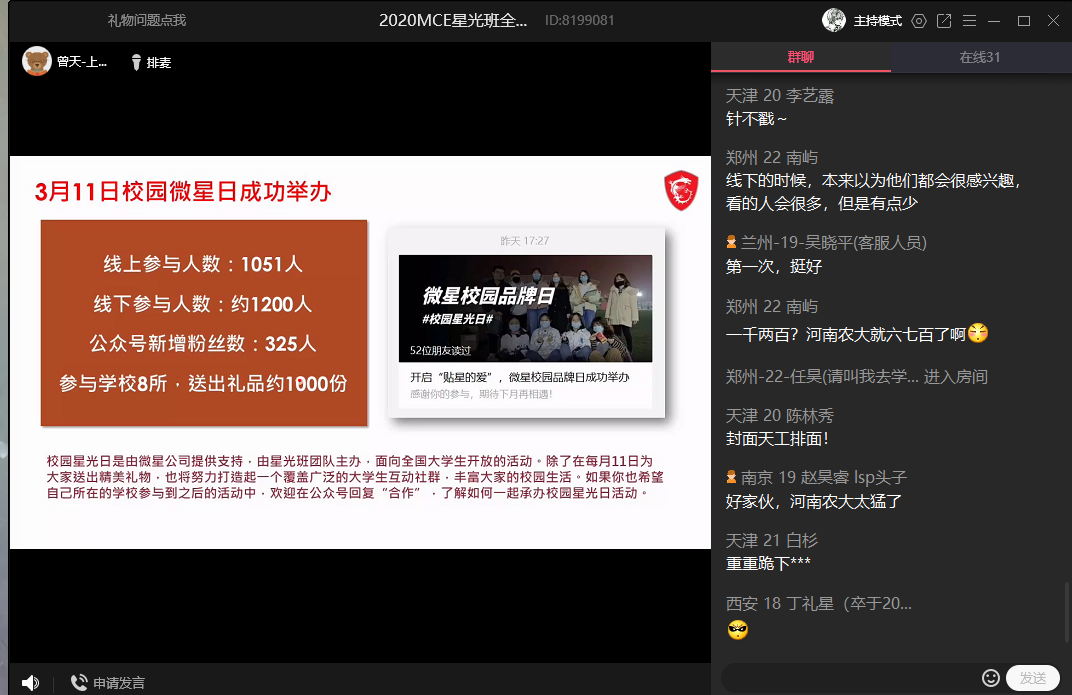
Task: Click the room title 2020MCE星光班全...
Action: coord(453,21)
